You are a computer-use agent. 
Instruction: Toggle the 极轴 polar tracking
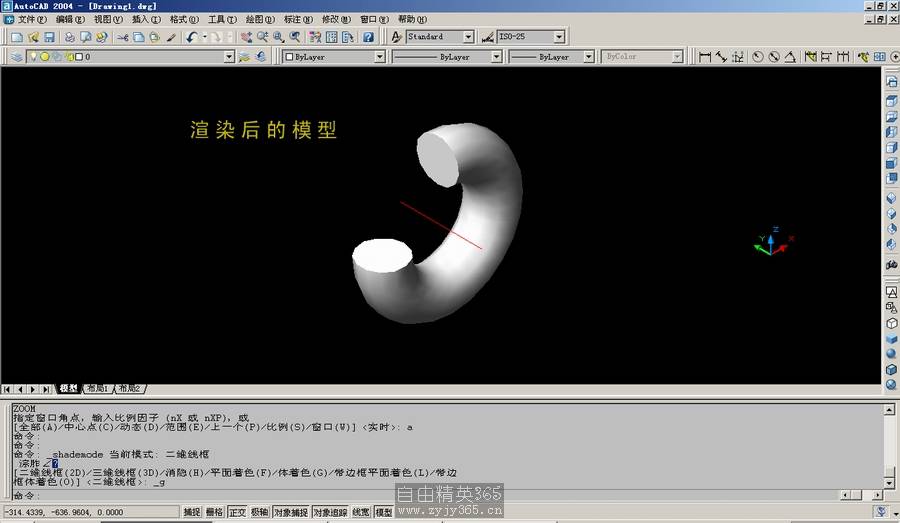click(x=259, y=512)
